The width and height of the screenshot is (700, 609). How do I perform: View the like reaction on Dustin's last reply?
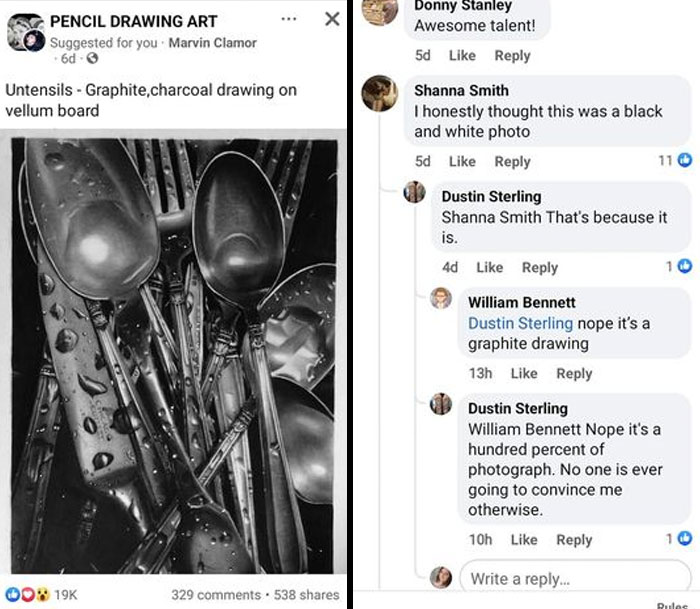click(x=678, y=538)
